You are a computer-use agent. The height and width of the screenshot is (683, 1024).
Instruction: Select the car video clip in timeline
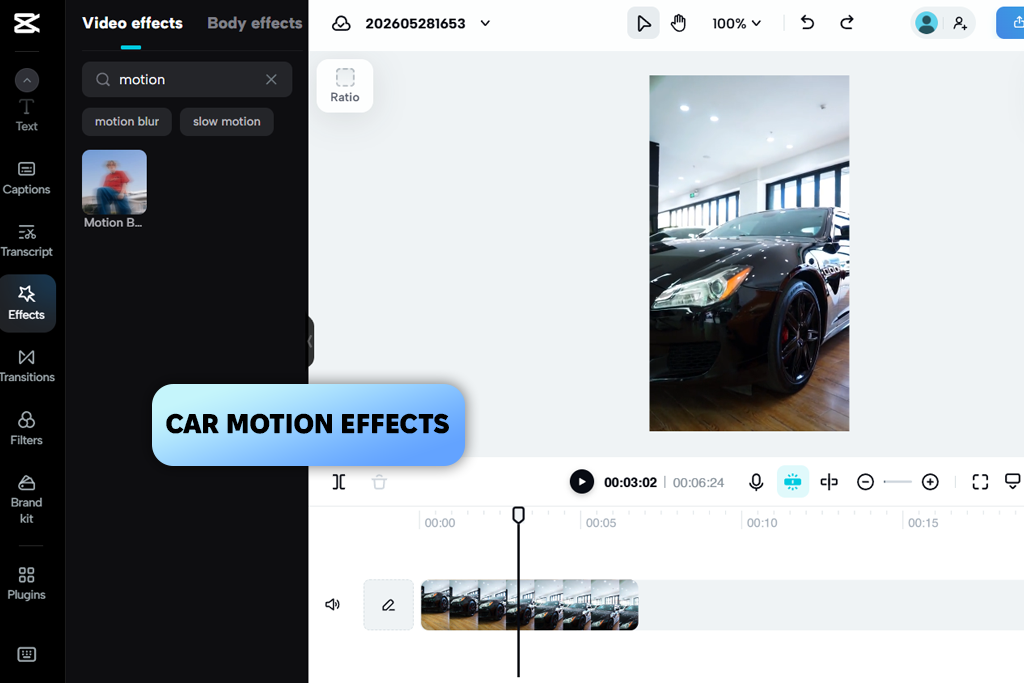pos(530,605)
